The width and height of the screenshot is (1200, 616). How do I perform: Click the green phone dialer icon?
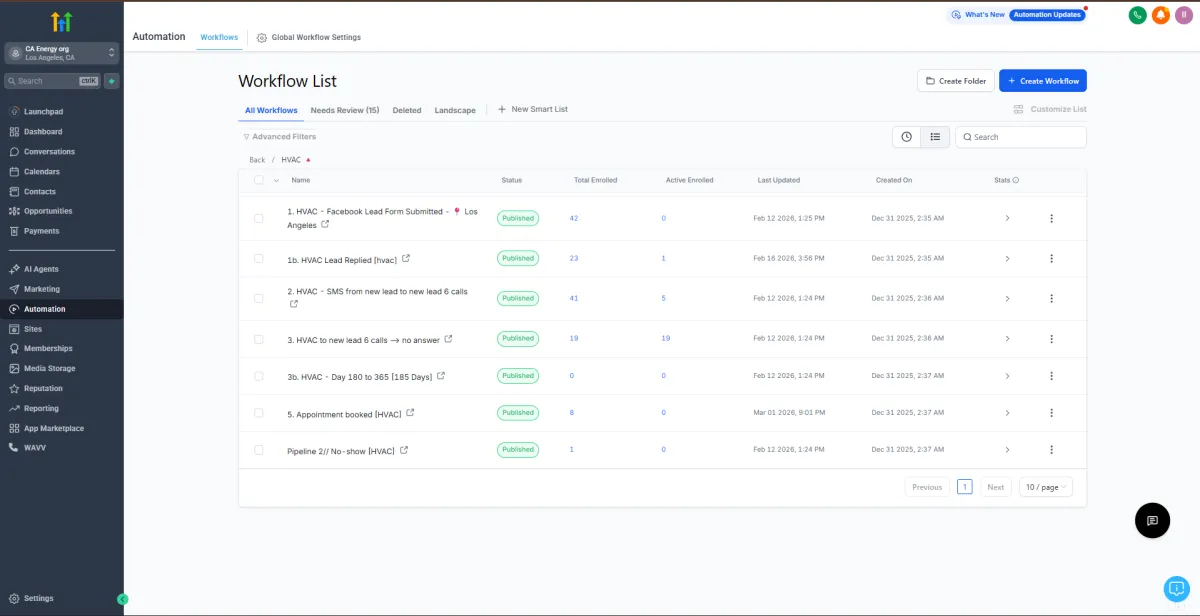pyautogui.click(x=1137, y=15)
